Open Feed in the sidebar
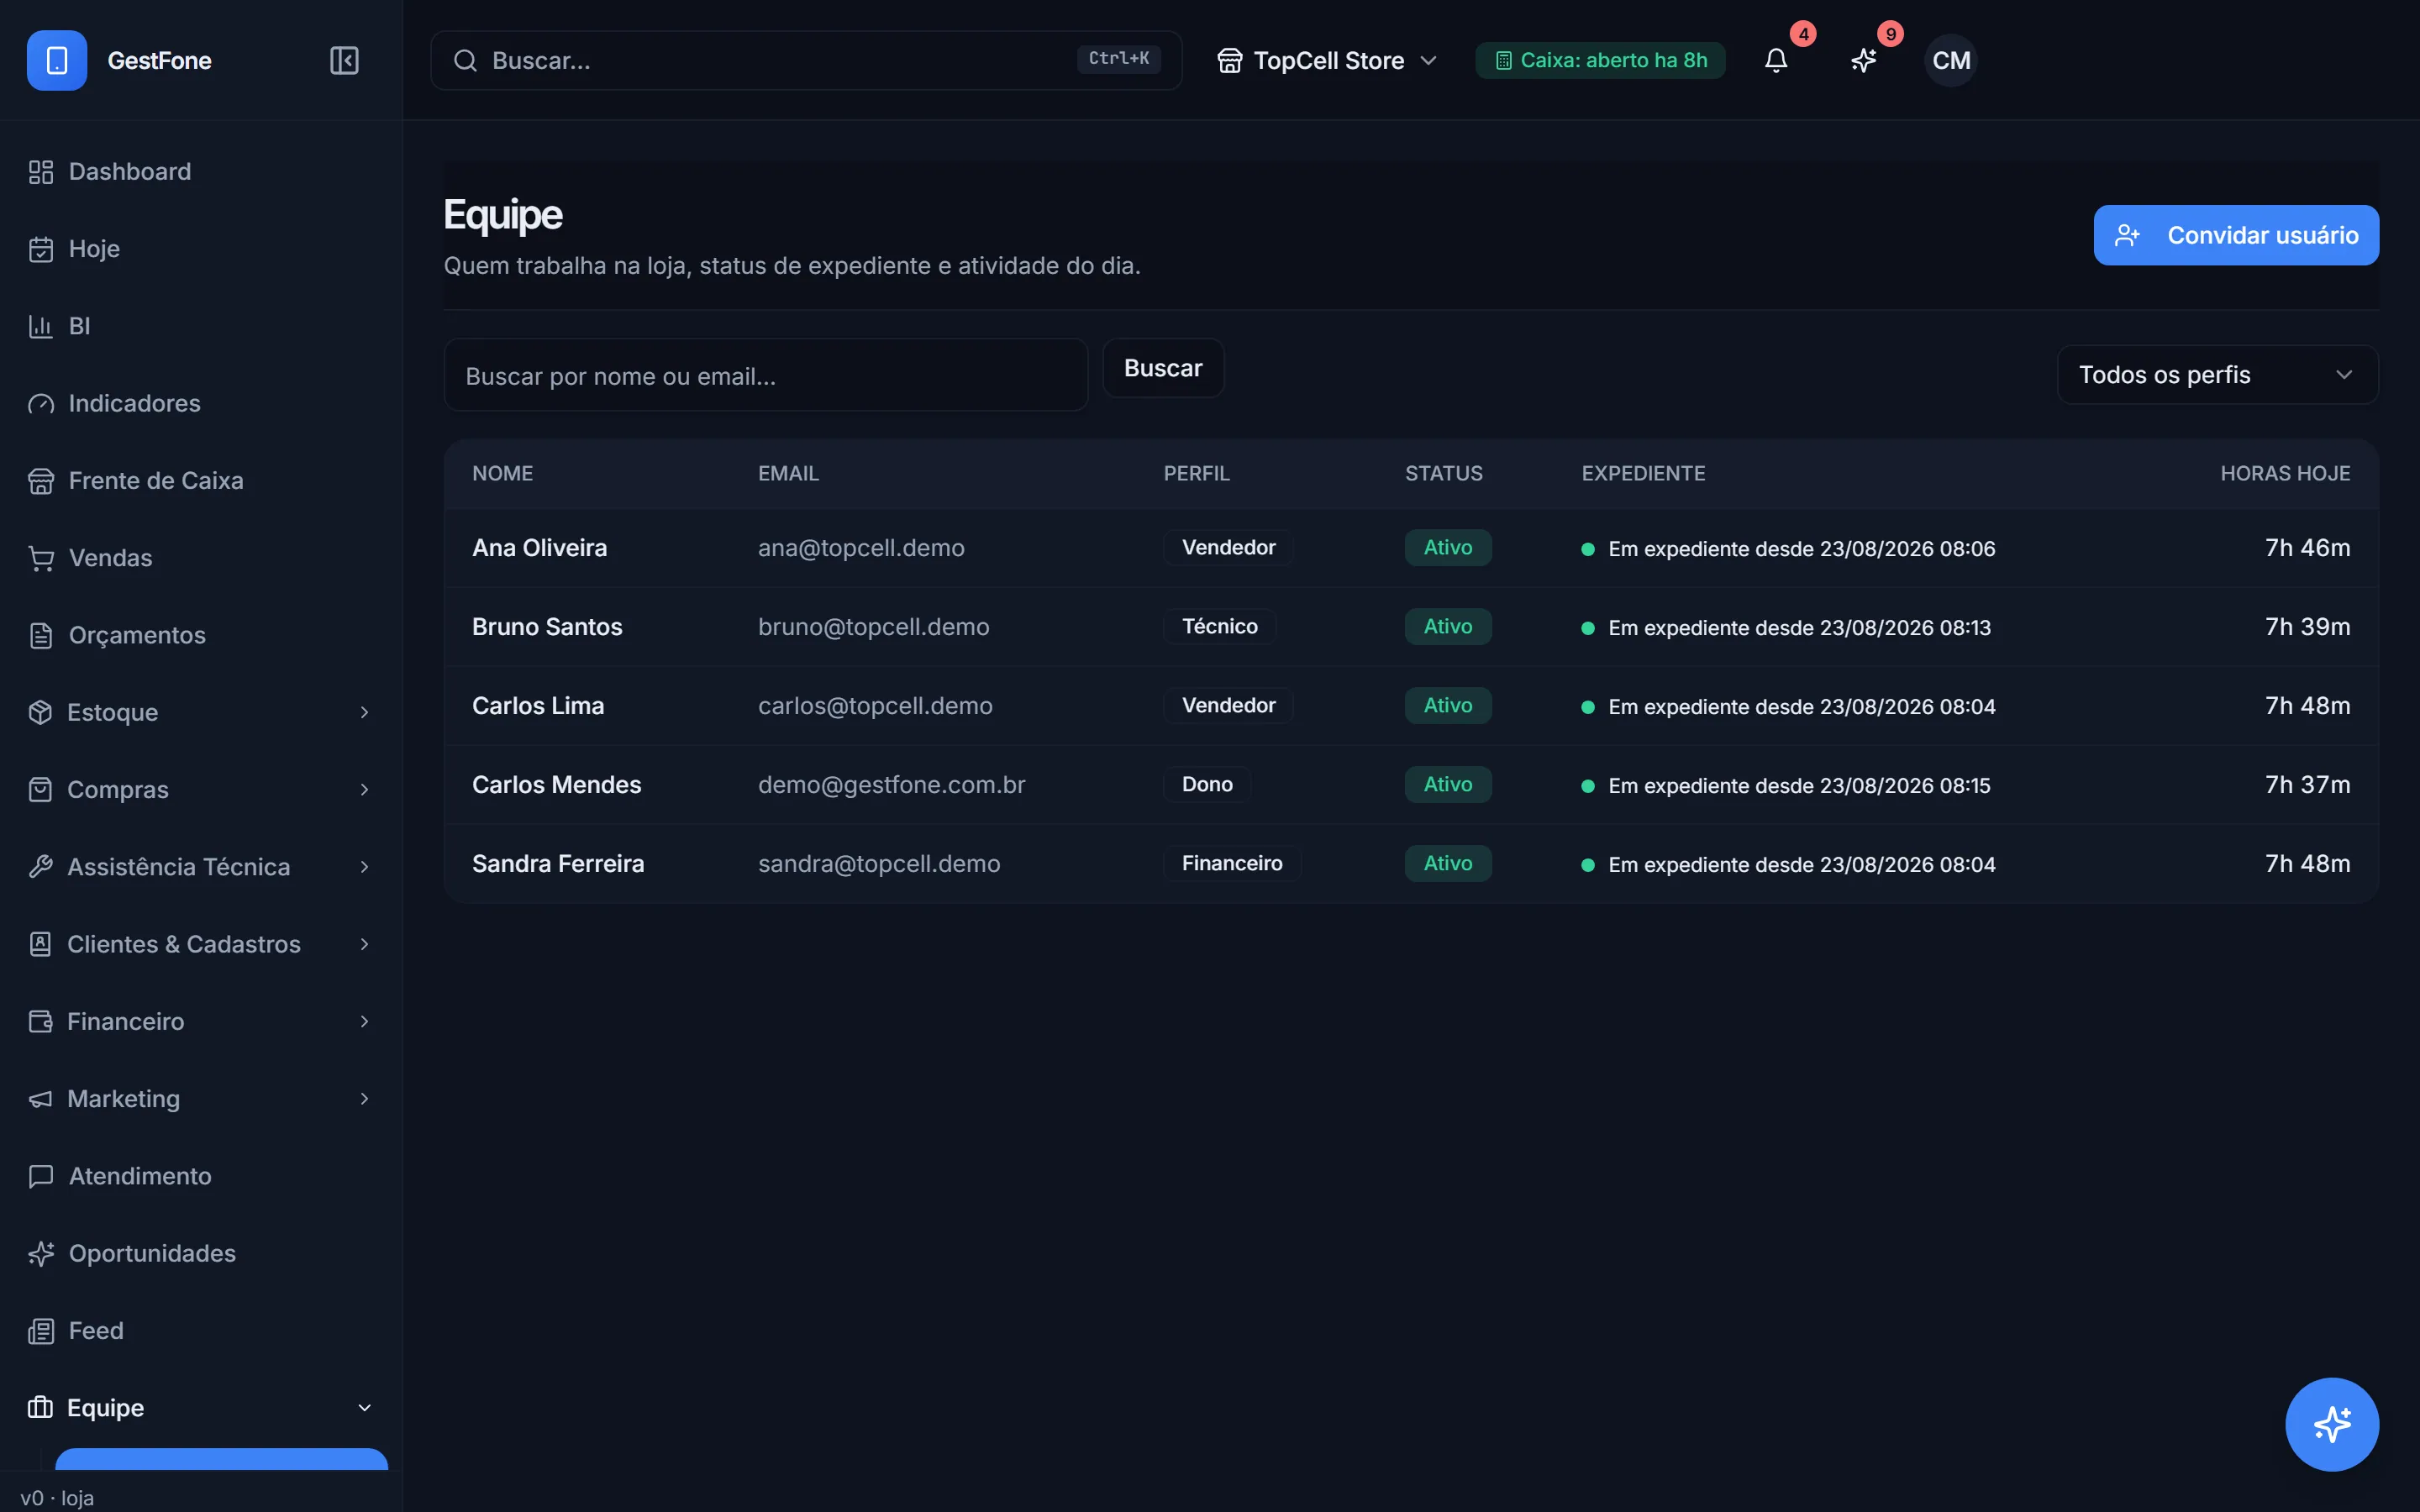The width and height of the screenshot is (2420, 1512). 200,1331
